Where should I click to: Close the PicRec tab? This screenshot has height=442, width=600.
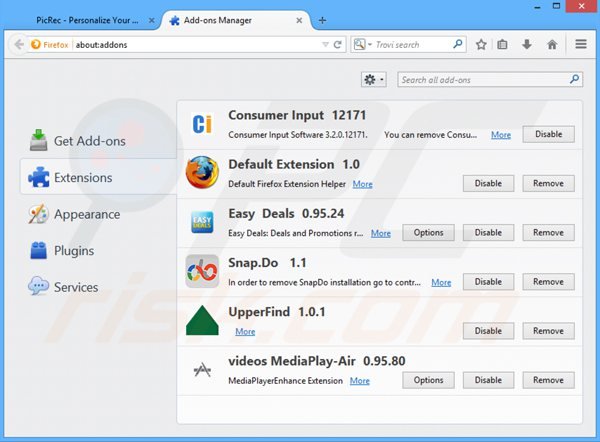(x=152, y=20)
